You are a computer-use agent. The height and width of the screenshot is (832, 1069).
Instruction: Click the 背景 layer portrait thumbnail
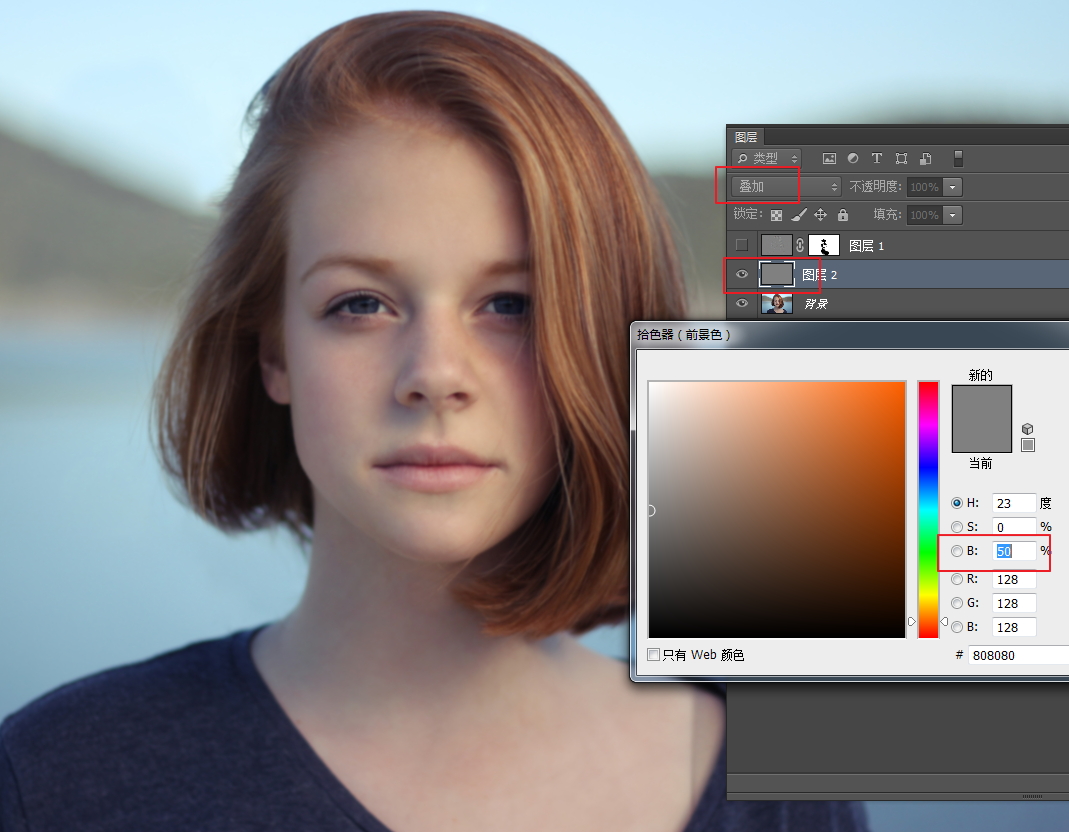point(777,303)
